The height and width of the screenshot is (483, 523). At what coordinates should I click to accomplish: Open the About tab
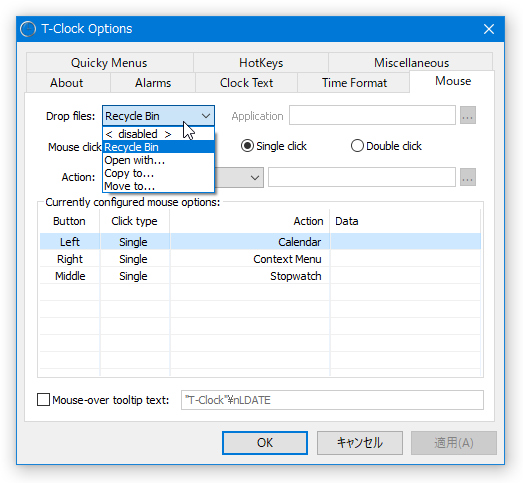(x=67, y=83)
